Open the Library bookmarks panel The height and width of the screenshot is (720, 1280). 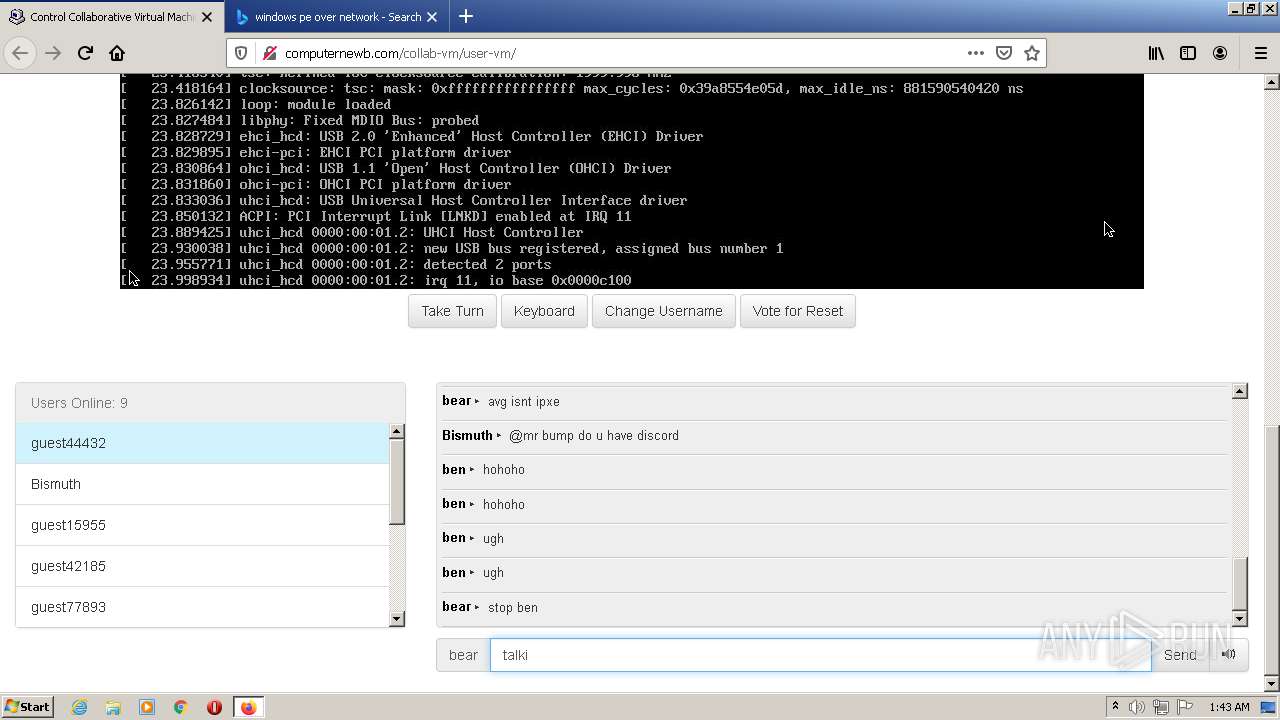pos(1156,53)
